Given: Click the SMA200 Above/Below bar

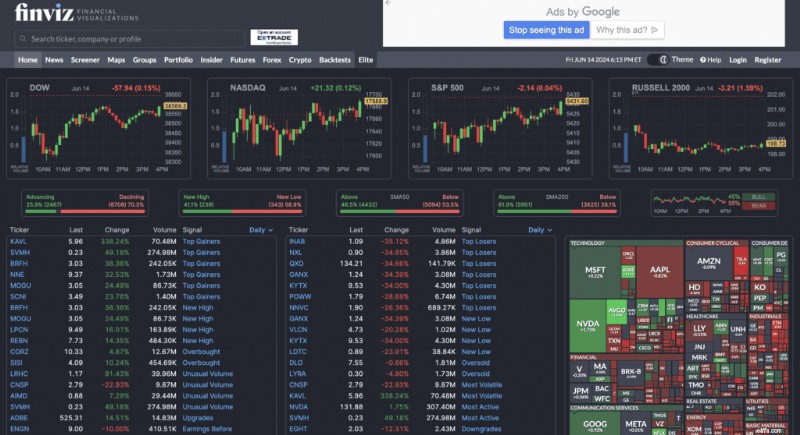Looking at the screenshot, I should tap(557, 203).
